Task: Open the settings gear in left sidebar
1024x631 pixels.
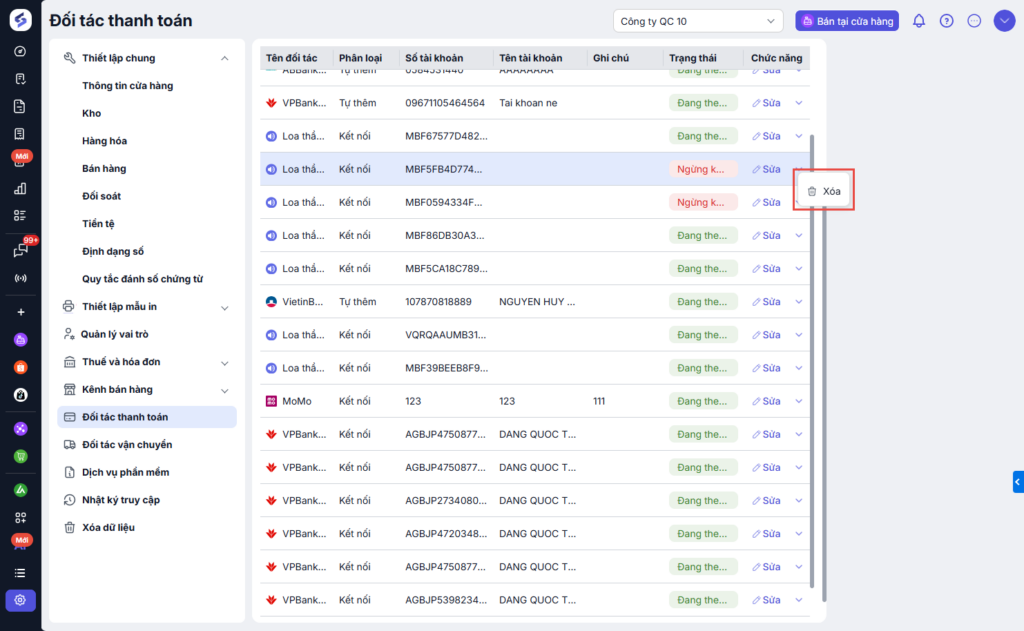Action: (x=20, y=600)
